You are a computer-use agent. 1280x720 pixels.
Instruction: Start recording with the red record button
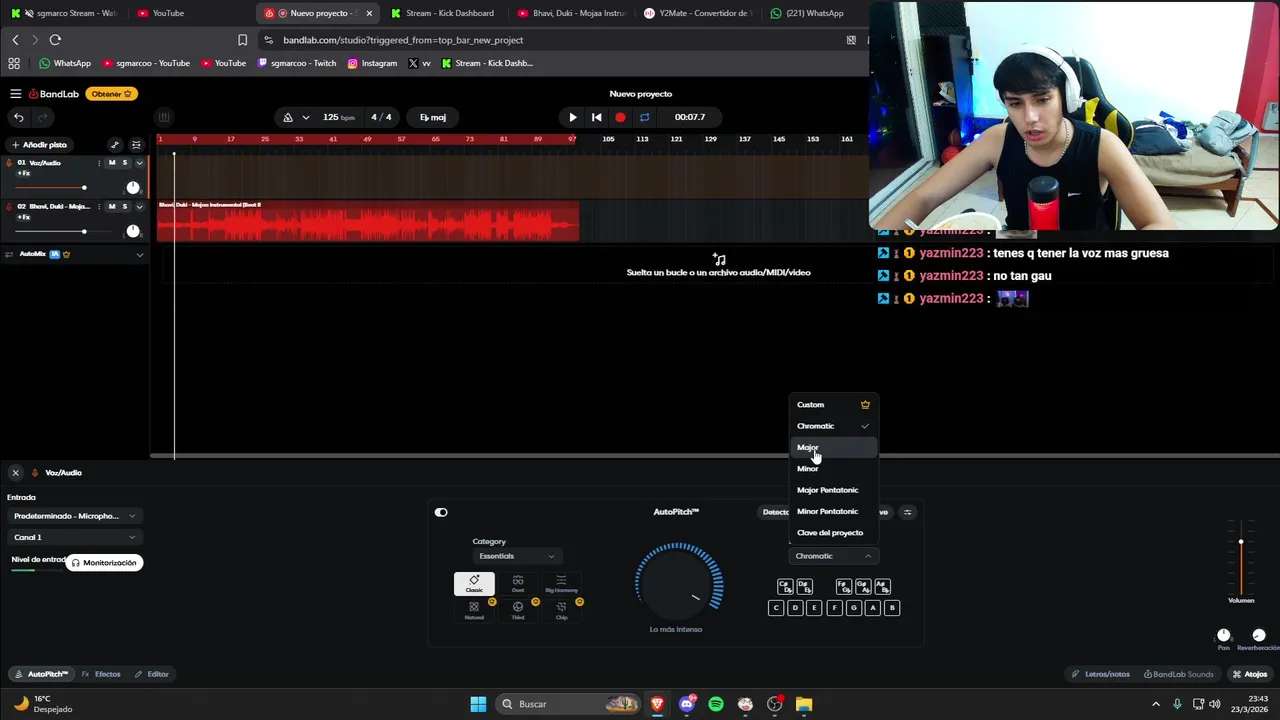tap(620, 117)
